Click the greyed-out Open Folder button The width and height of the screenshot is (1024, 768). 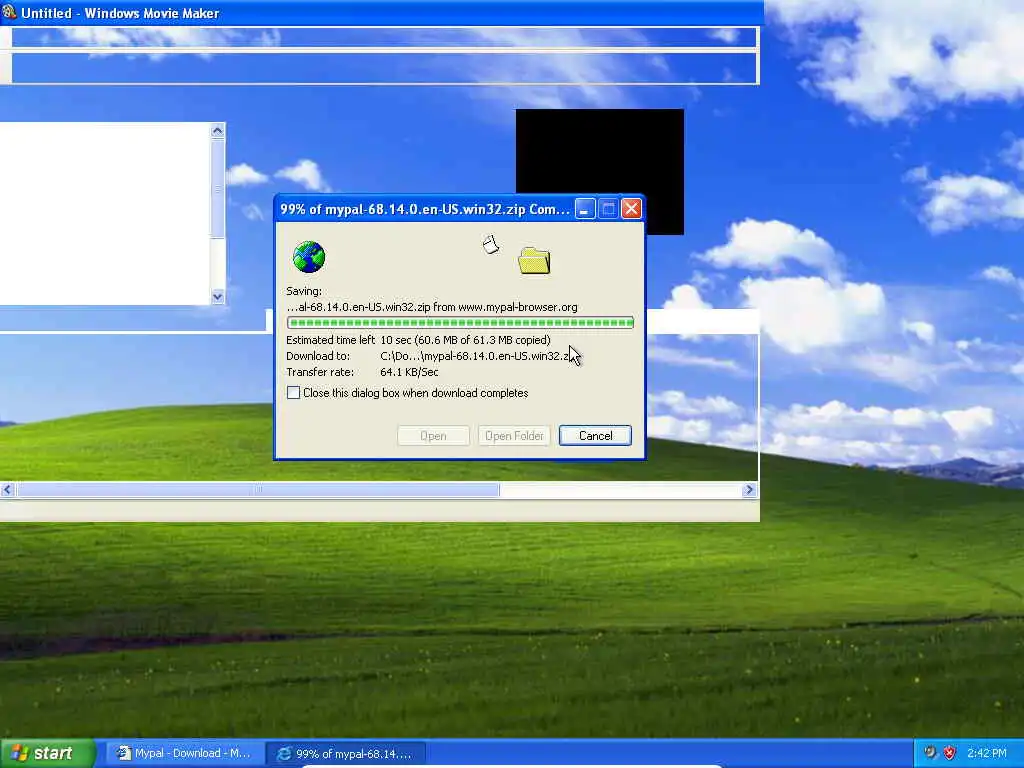514,436
